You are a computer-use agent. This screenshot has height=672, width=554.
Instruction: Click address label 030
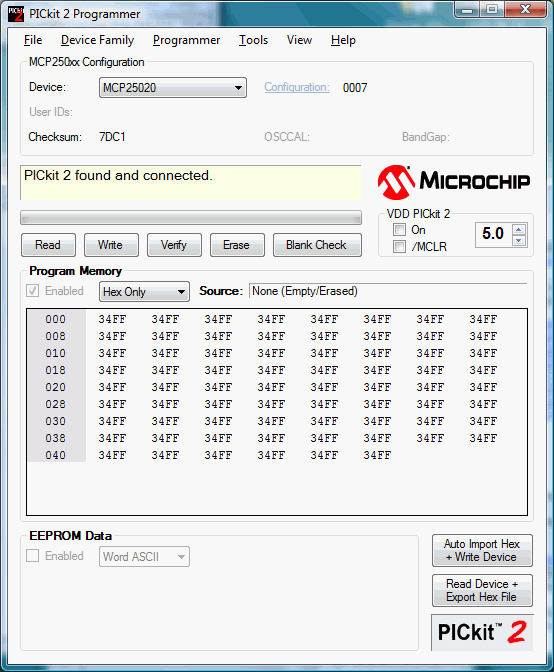56,421
